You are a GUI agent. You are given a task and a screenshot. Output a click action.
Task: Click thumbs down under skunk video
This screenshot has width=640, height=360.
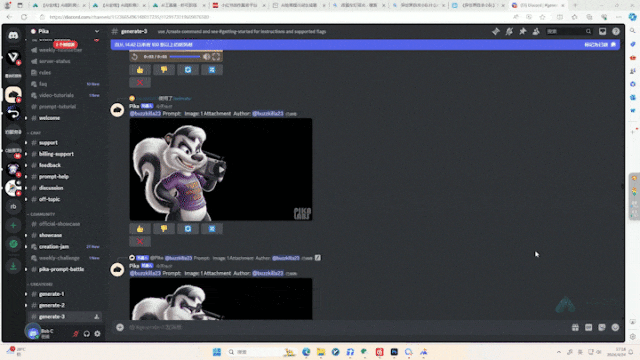[164, 229]
